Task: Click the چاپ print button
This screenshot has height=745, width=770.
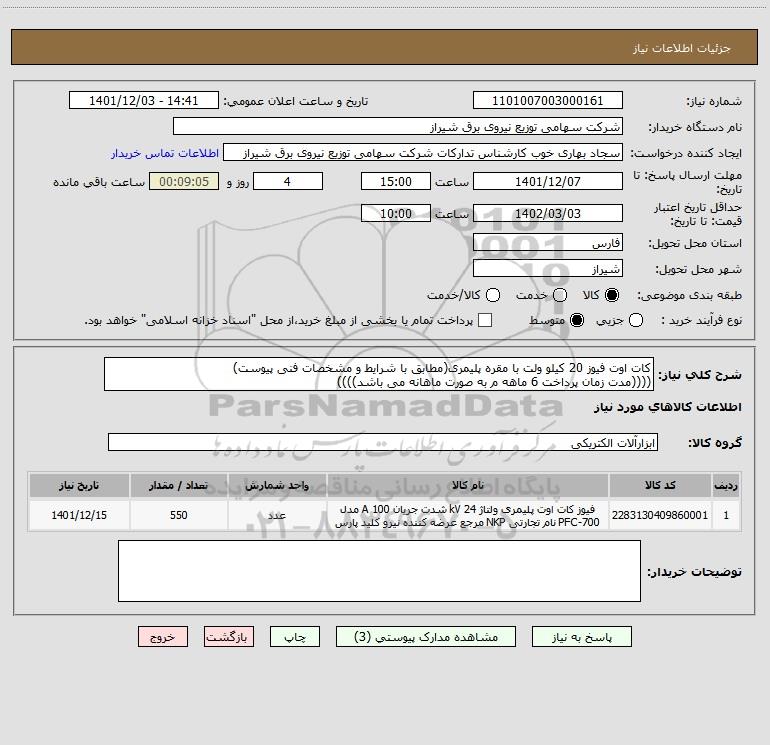Action: click(295, 637)
